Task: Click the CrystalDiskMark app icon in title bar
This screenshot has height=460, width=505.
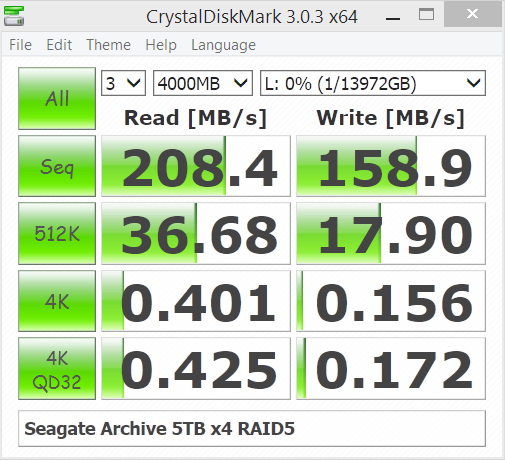Action: coord(14,16)
